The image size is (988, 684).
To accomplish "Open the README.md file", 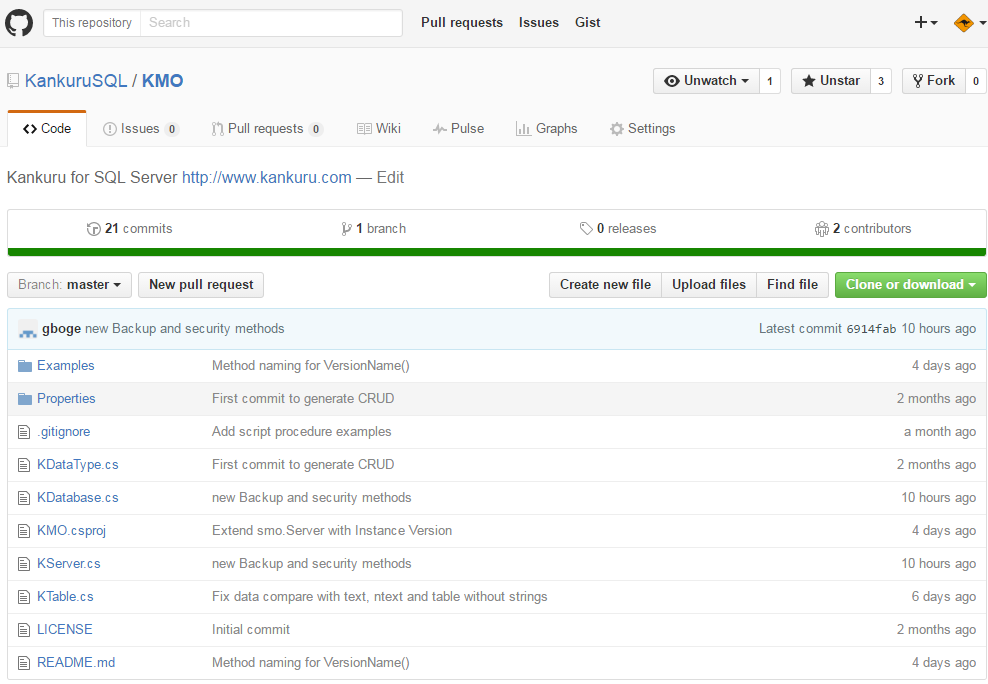I will coord(76,663).
